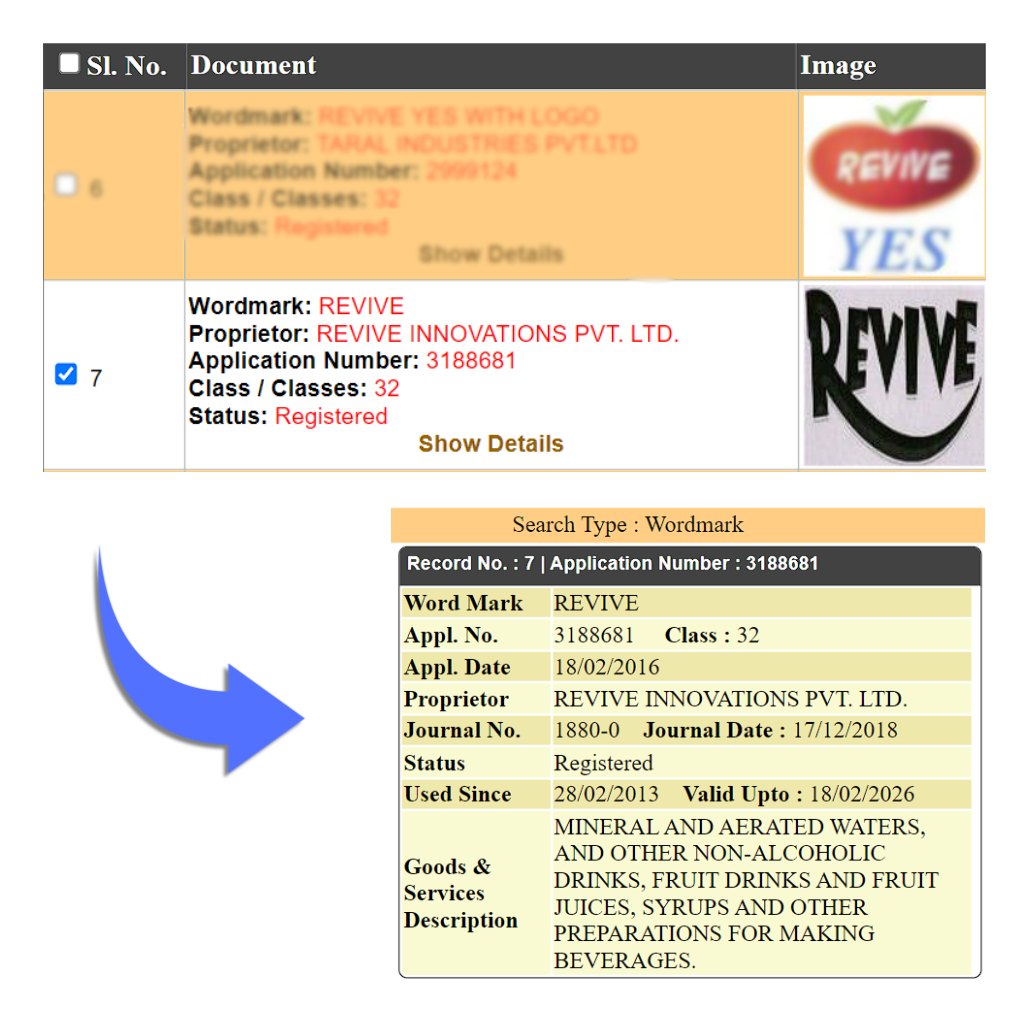The height and width of the screenshot is (1024, 1024).
Task: Expand Show Details for the REVIVE wordmark
Action: 490,444
